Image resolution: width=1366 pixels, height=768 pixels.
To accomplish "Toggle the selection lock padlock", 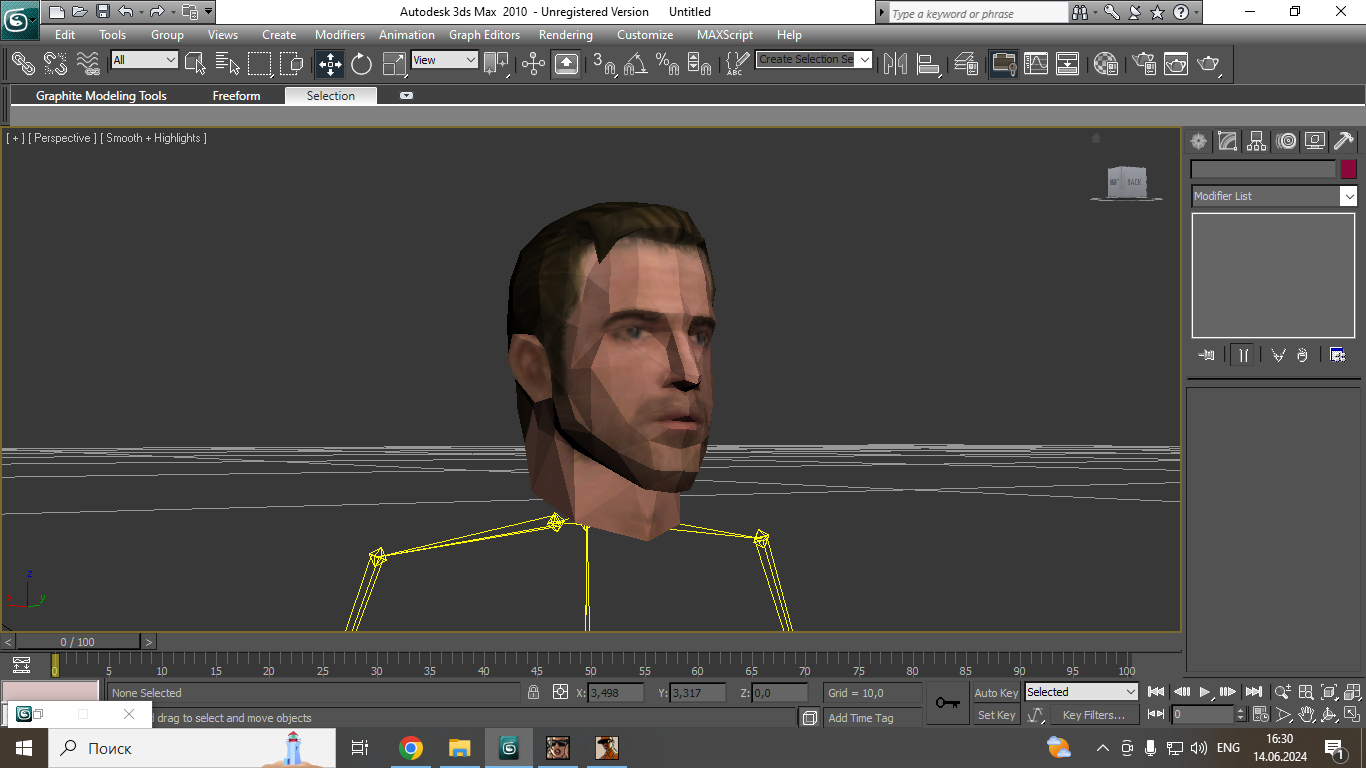I will coord(533,692).
